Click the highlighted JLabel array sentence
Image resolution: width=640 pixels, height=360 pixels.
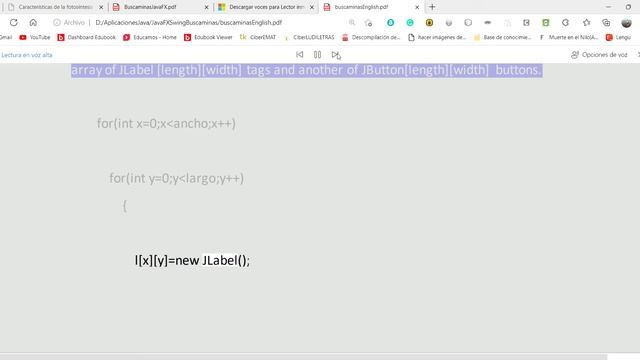[x=307, y=70]
